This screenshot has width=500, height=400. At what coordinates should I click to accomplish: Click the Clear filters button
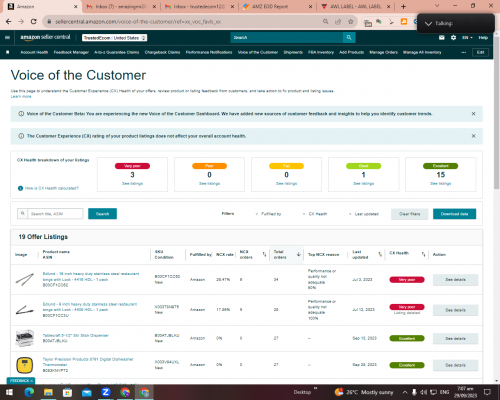point(410,214)
